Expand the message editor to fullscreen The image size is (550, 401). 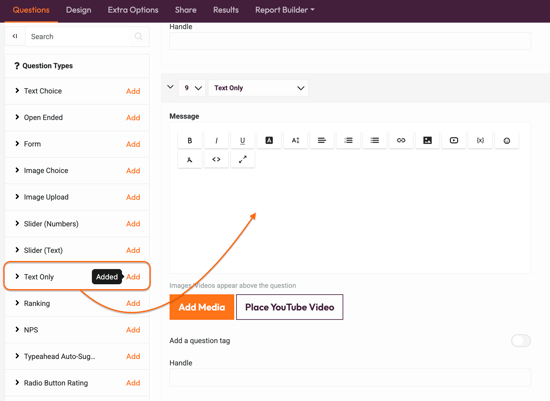click(x=242, y=160)
